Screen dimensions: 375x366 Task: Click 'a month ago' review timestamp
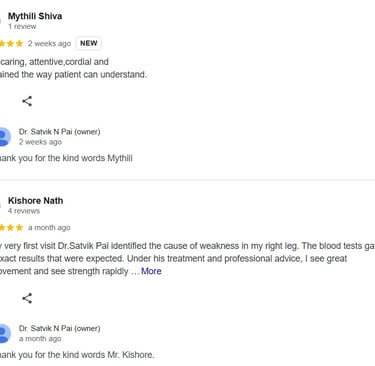coord(49,228)
